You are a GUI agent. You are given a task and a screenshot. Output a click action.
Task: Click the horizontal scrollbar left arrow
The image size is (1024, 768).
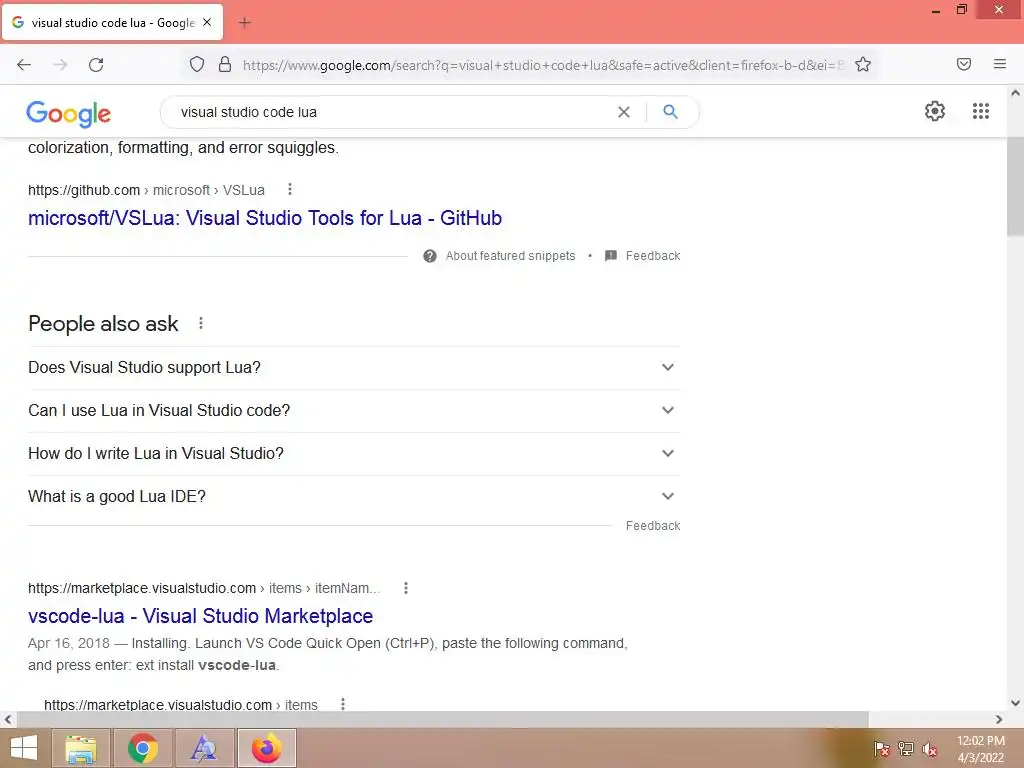(8, 720)
